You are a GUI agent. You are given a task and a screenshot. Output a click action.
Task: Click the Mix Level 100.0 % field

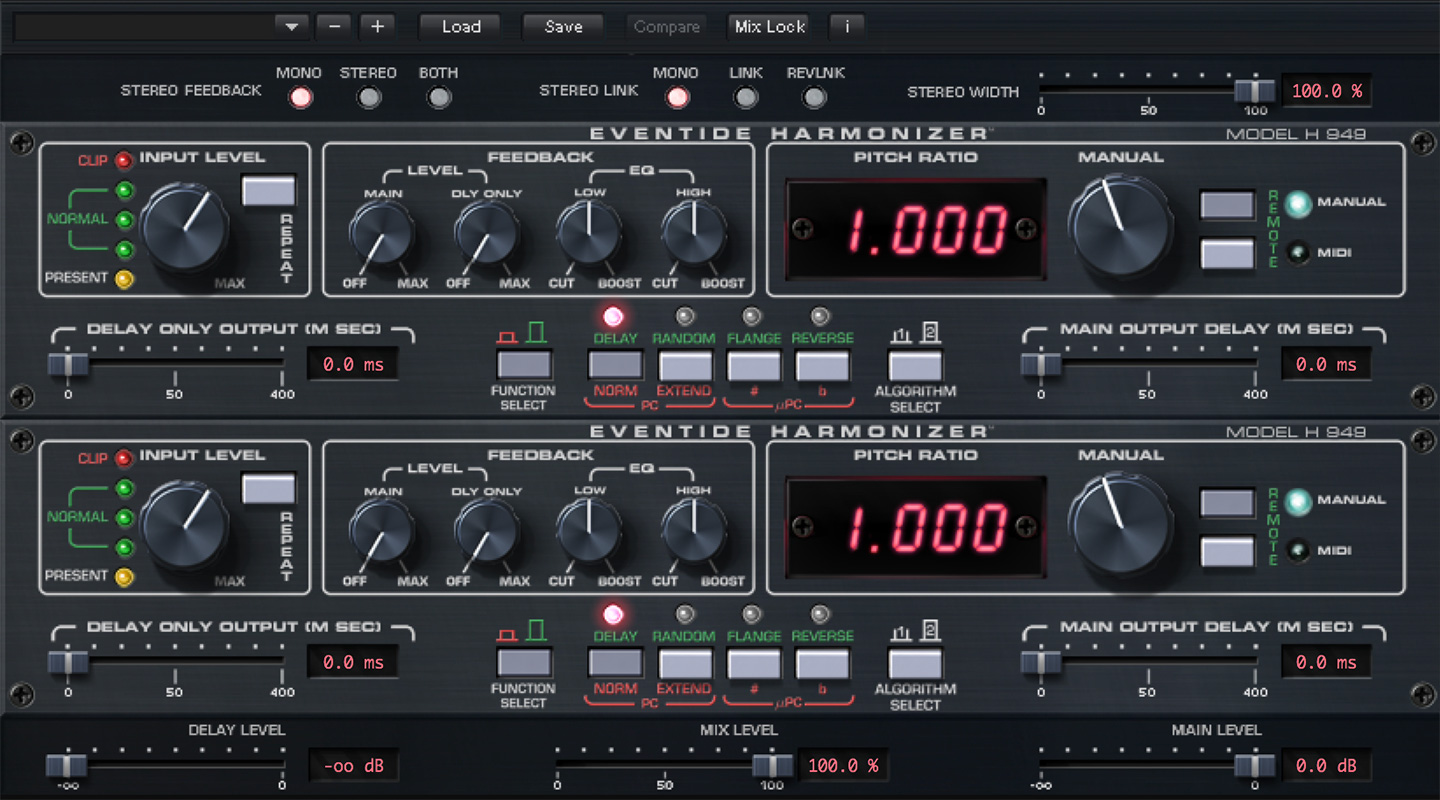(843, 766)
